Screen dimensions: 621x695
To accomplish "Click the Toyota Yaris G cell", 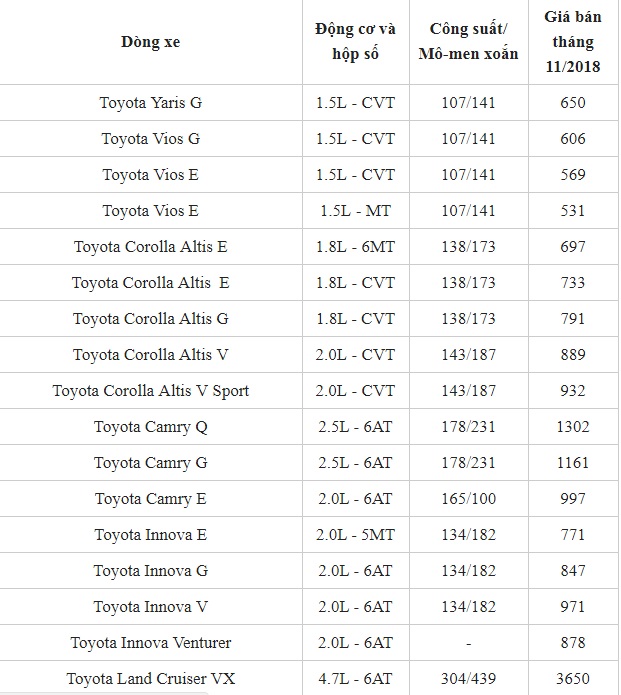I will click(151, 103).
